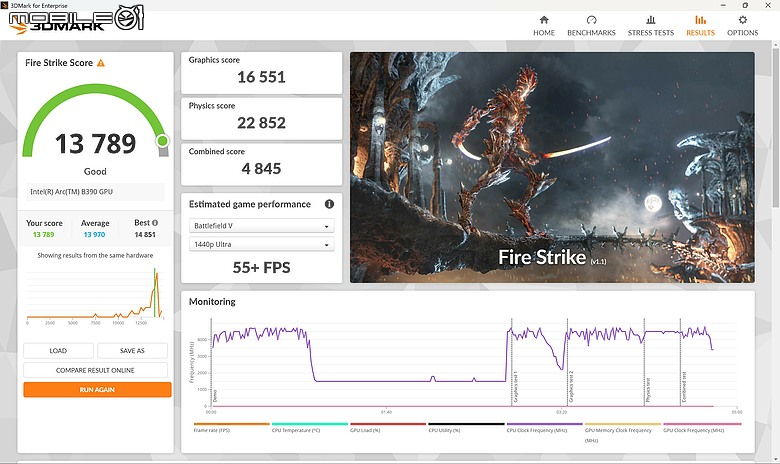This screenshot has width=780, height=464.
Task: Open the Battlefield V game dropdown
Action: pos(262,226)
